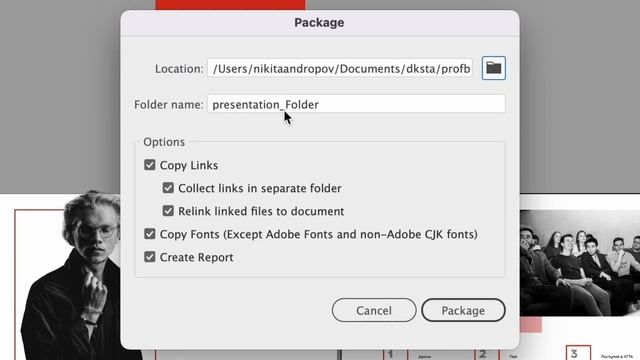The image size is (640, 360).
Task: Cancel the Package dialog
Action: pyautogui.click(x=374, y=310)
